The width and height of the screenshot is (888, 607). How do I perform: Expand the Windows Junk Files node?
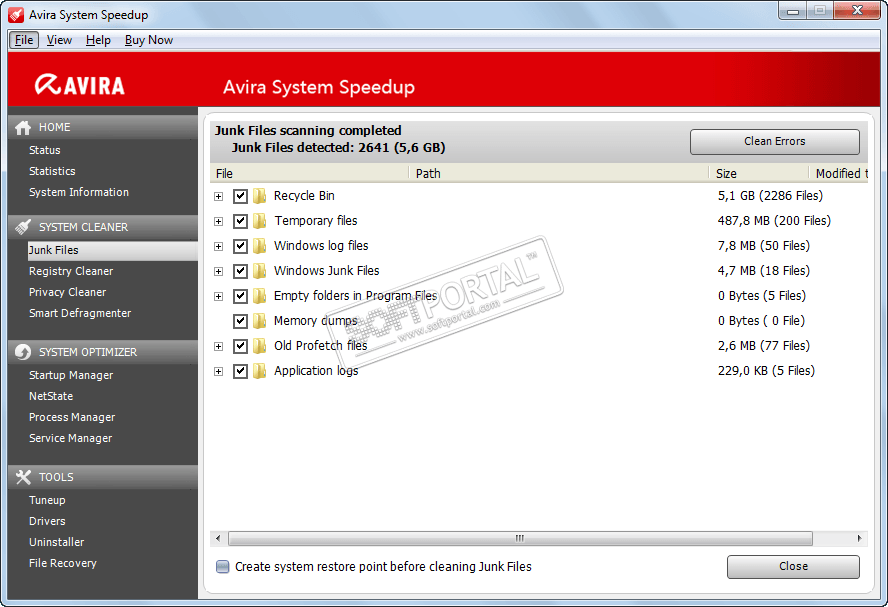click(219, 271)
